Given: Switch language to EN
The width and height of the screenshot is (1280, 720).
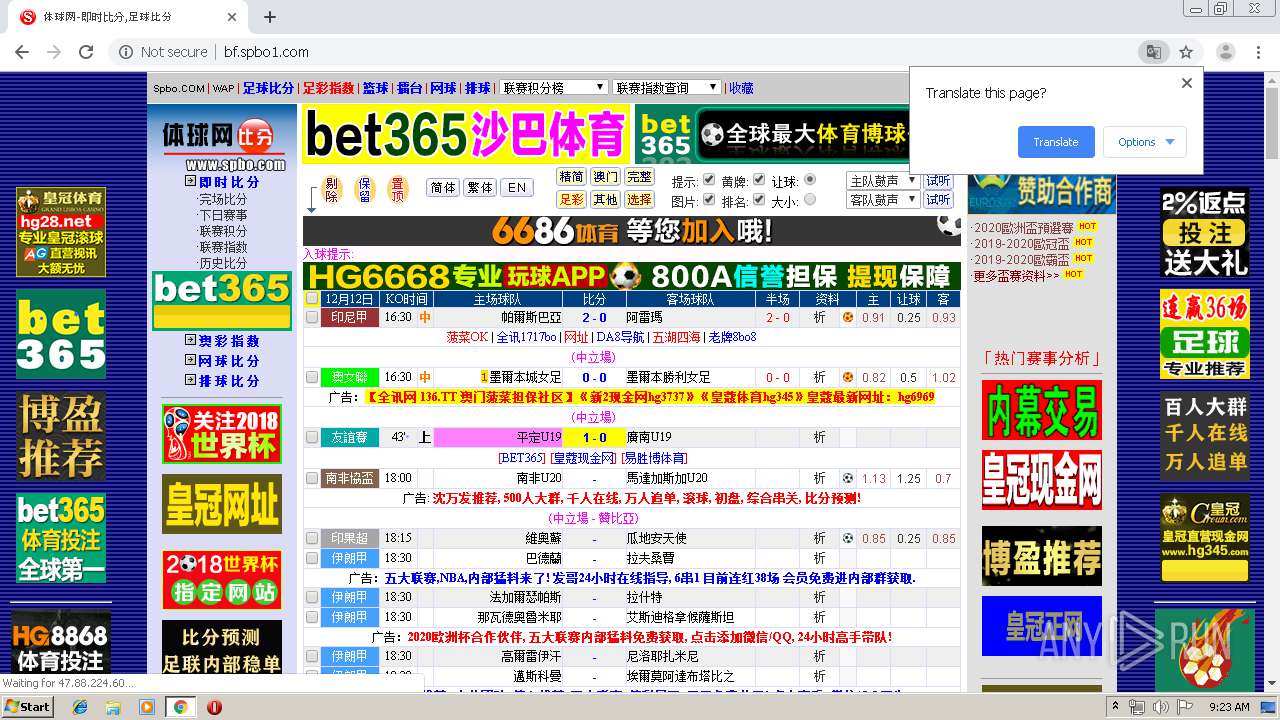Looking at the screenshot, I should coord(516,188).
